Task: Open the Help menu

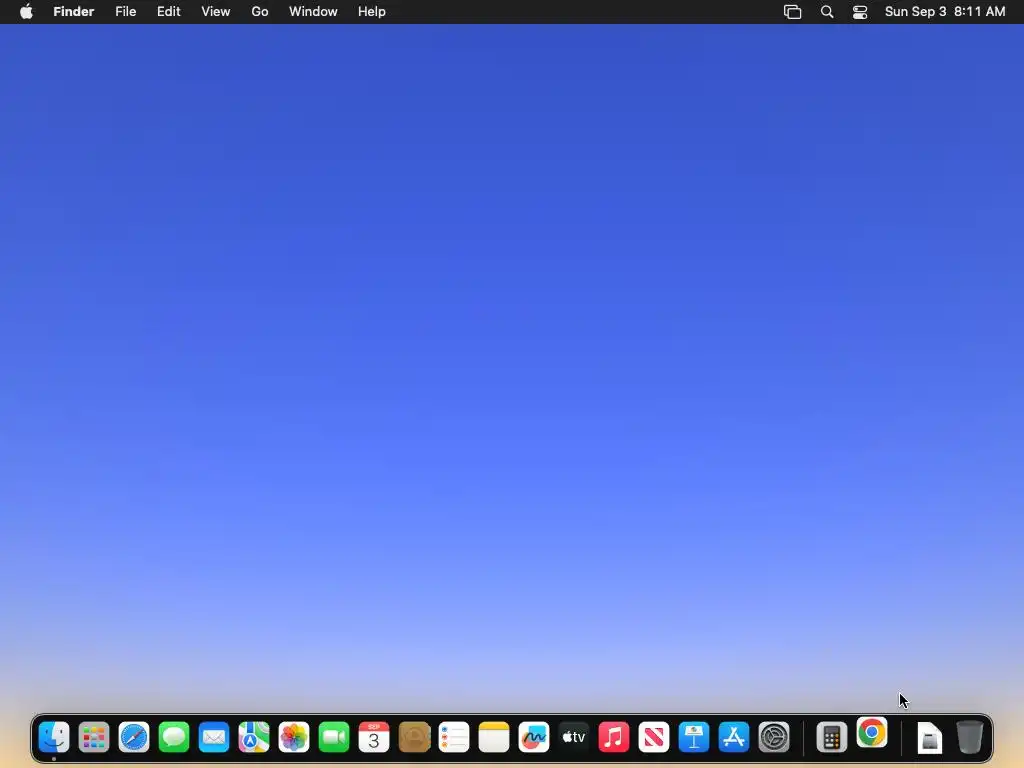Action: pos(372,12)
